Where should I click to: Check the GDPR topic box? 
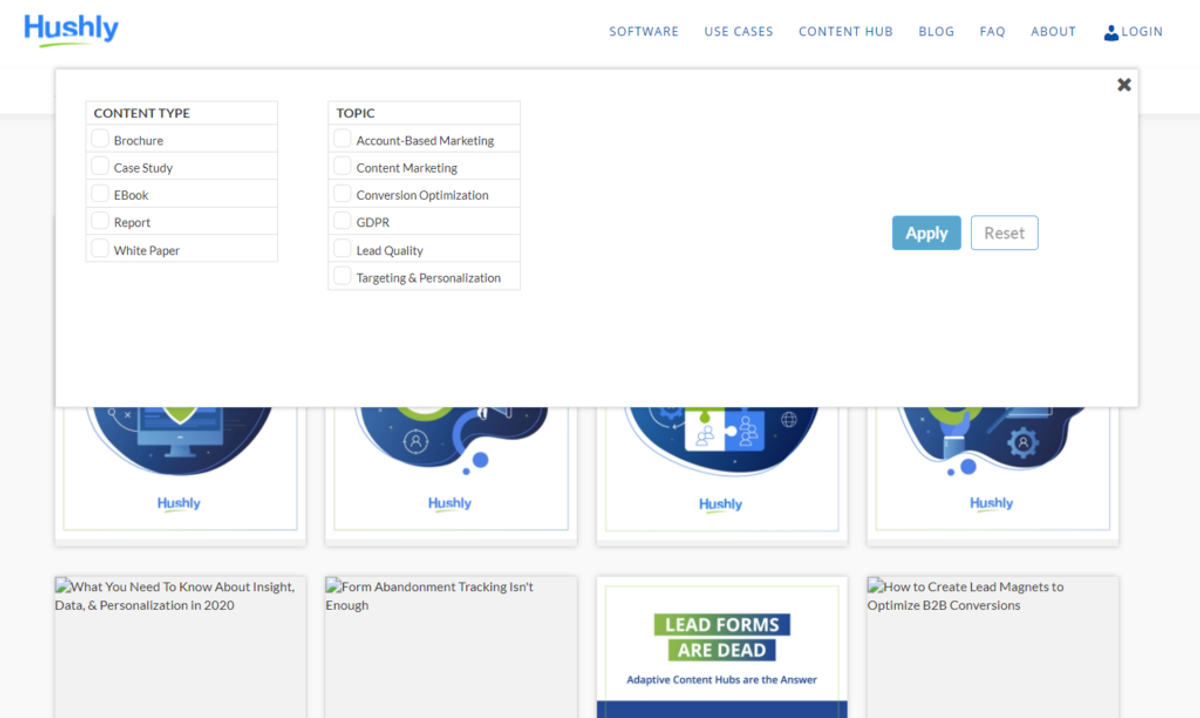pos(342,220)
